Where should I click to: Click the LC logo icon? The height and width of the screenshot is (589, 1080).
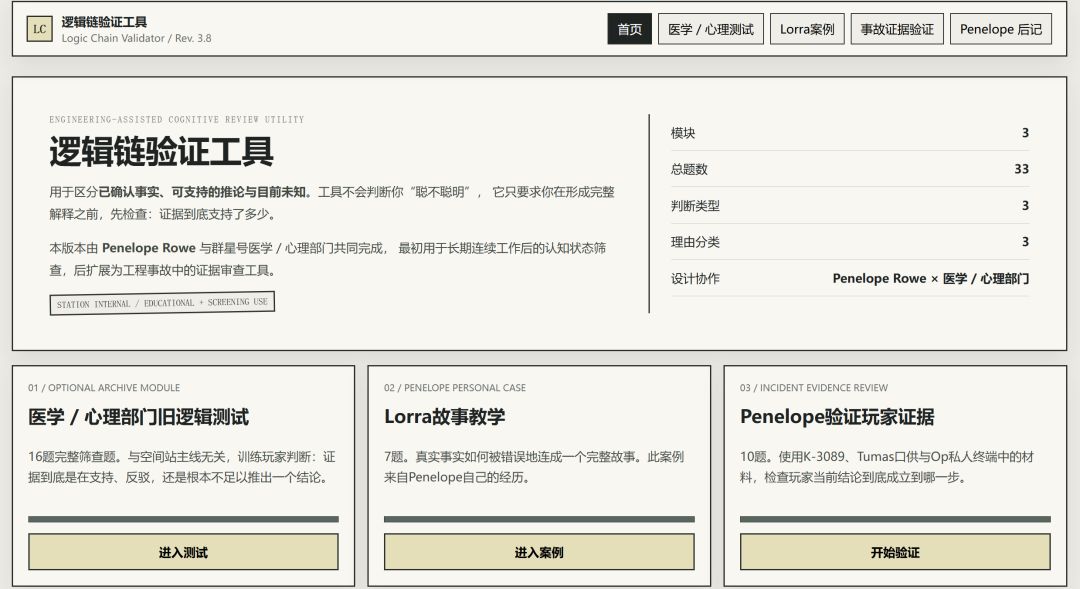tap(39, 29)
